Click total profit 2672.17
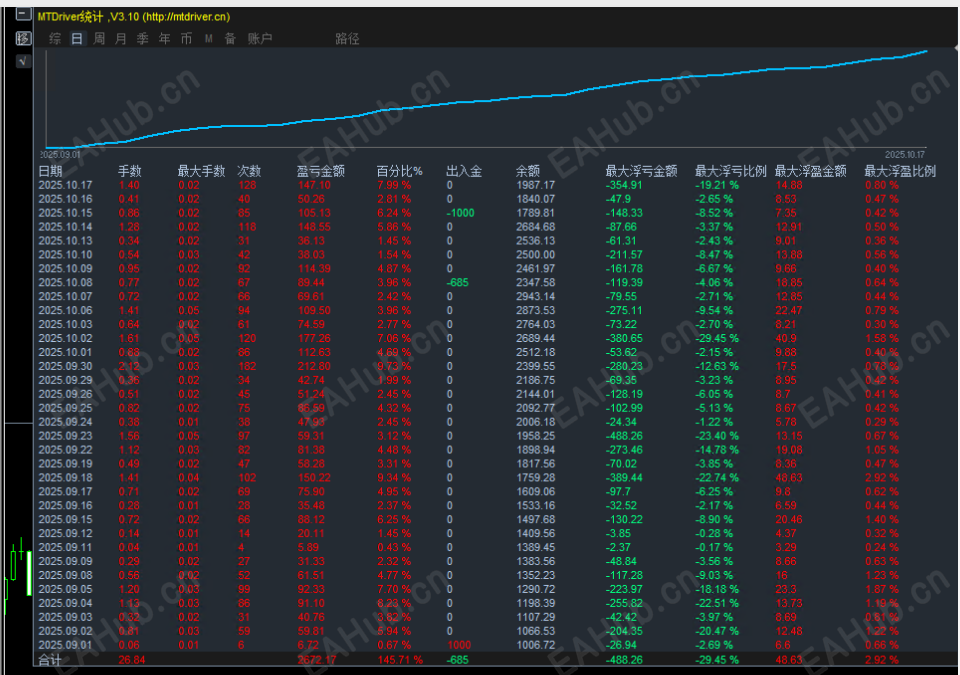 317,660
